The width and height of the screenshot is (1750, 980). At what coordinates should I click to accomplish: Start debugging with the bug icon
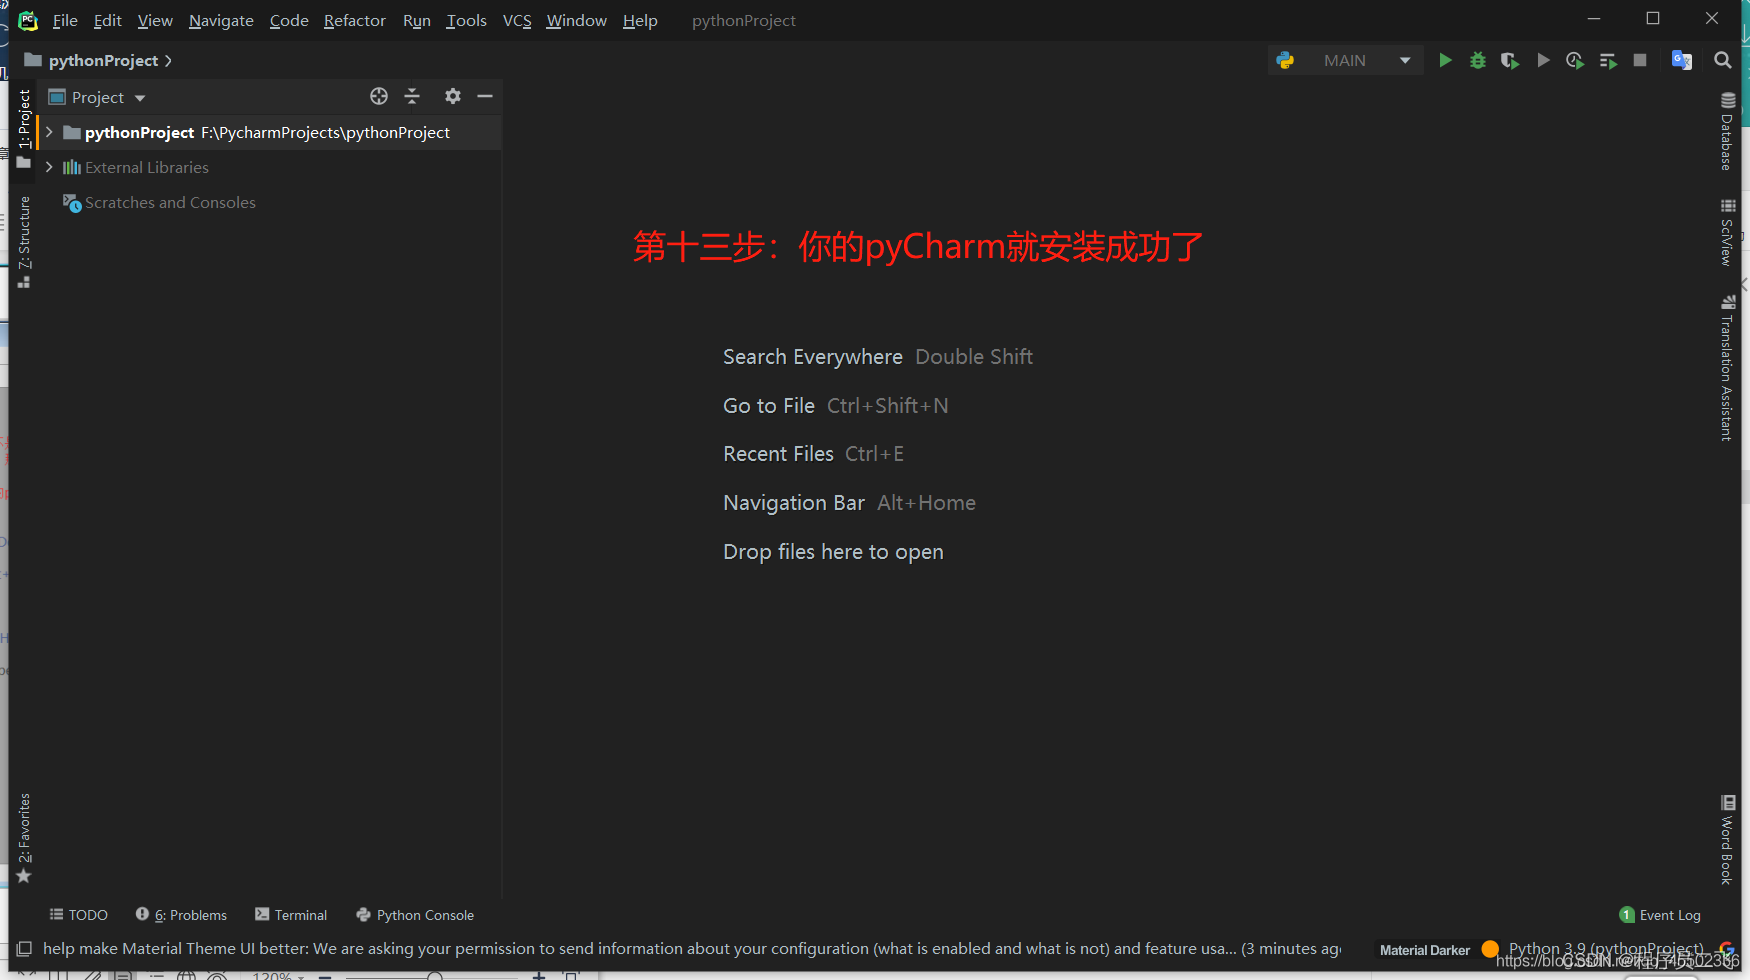pyautogui.click(x=1478, y=61)
